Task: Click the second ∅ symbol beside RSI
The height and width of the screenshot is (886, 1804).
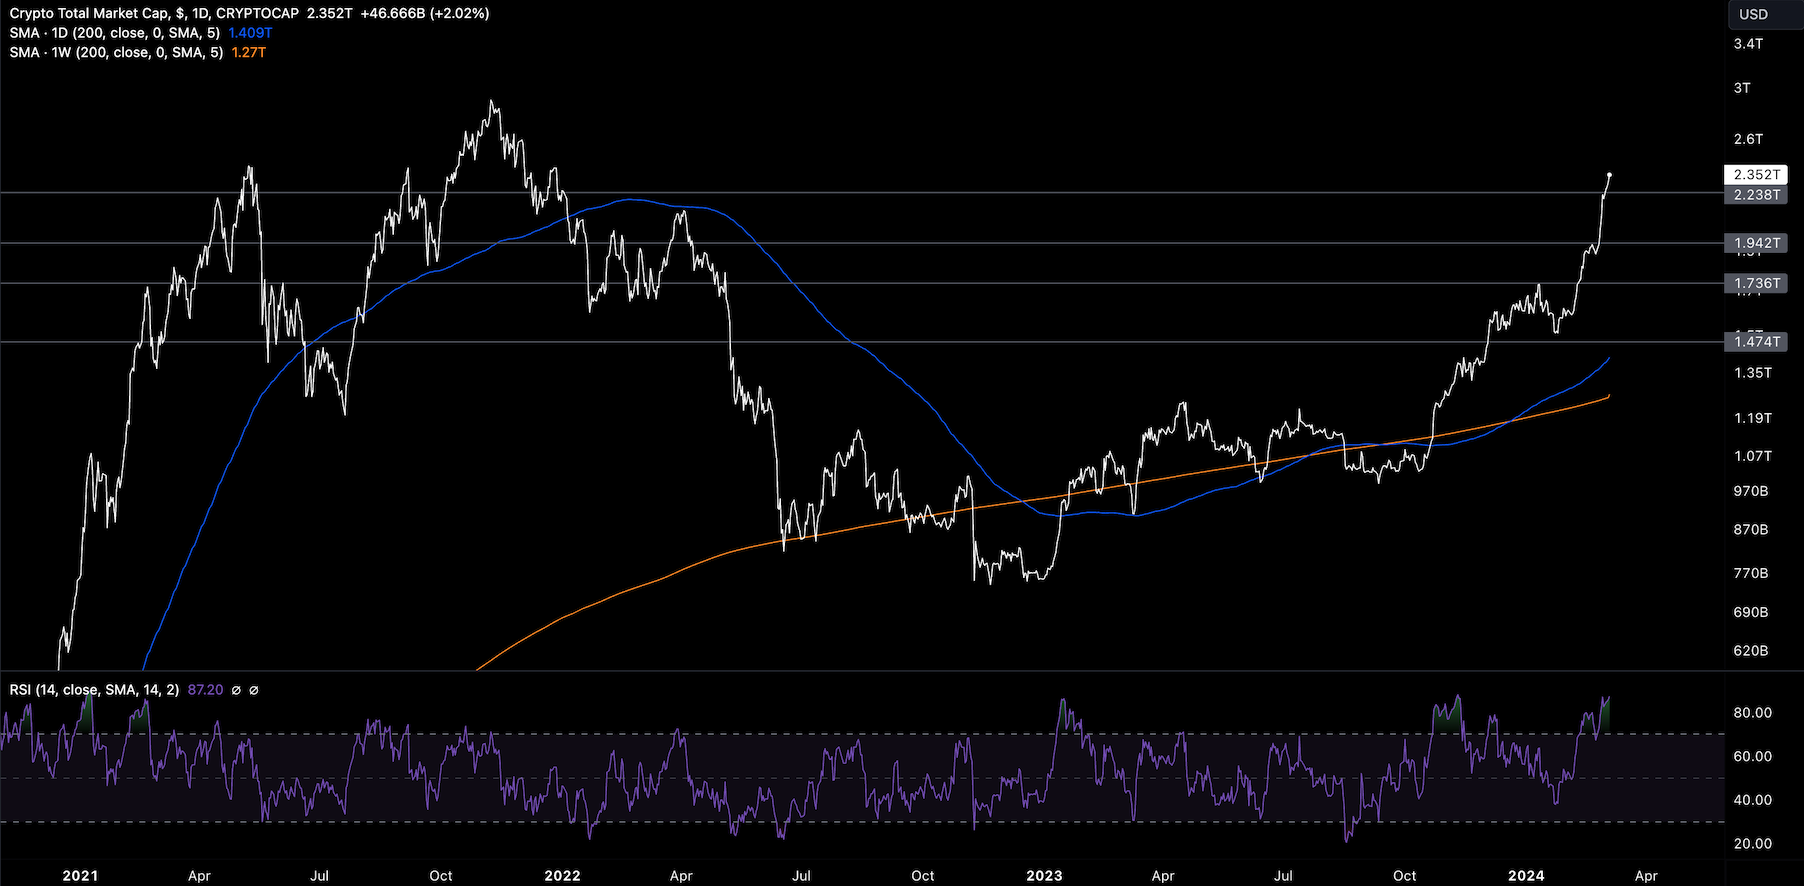Action: [254, 690]
